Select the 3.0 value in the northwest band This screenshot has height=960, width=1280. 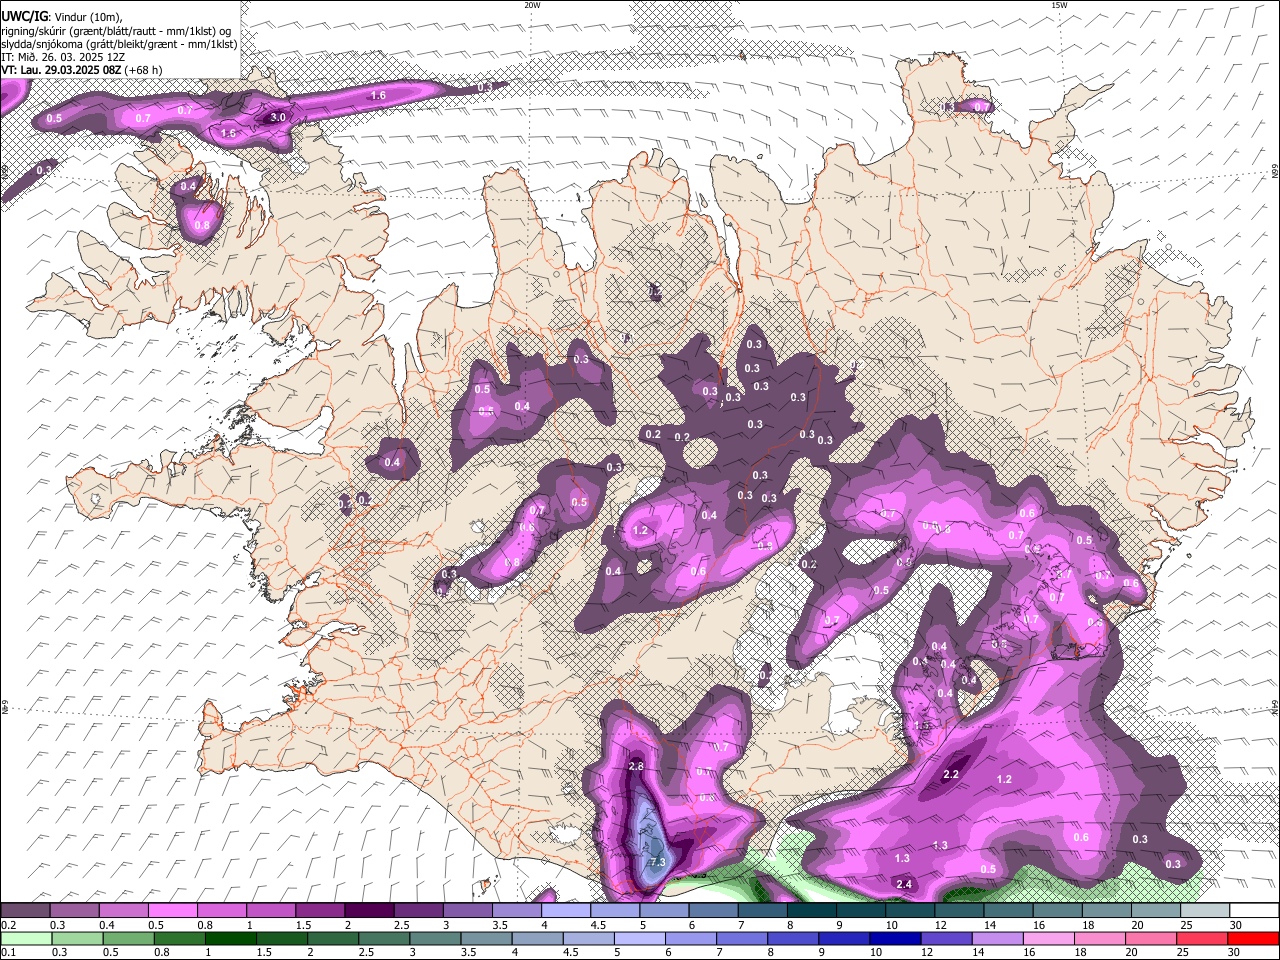click(278, 118)
